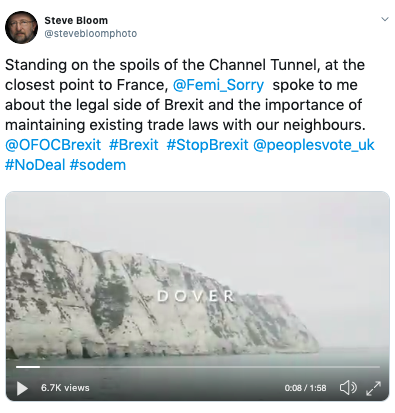Click the 0:08 / 1:58 timestamp
Viewport: 395px width, 413px height.
[305, 388]
